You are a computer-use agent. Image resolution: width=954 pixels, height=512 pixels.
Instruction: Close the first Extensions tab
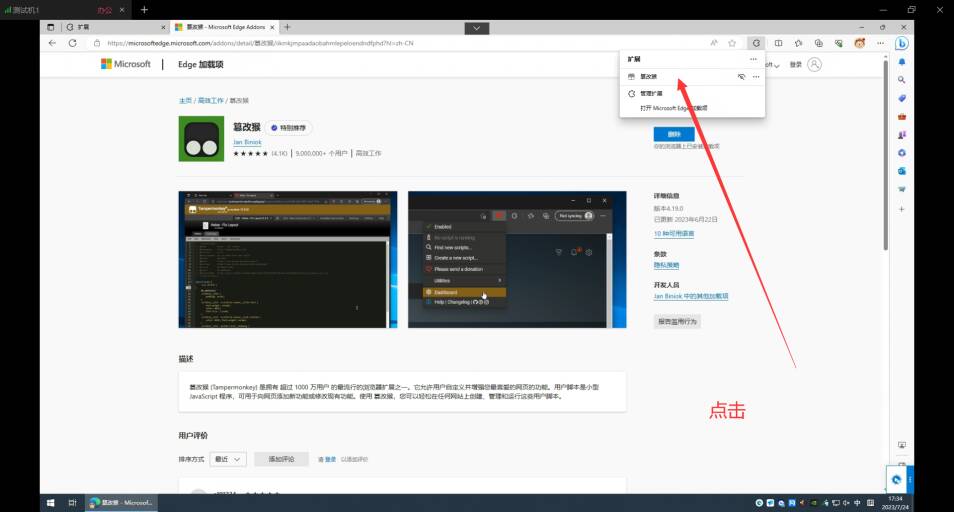(x=163, y=27)
